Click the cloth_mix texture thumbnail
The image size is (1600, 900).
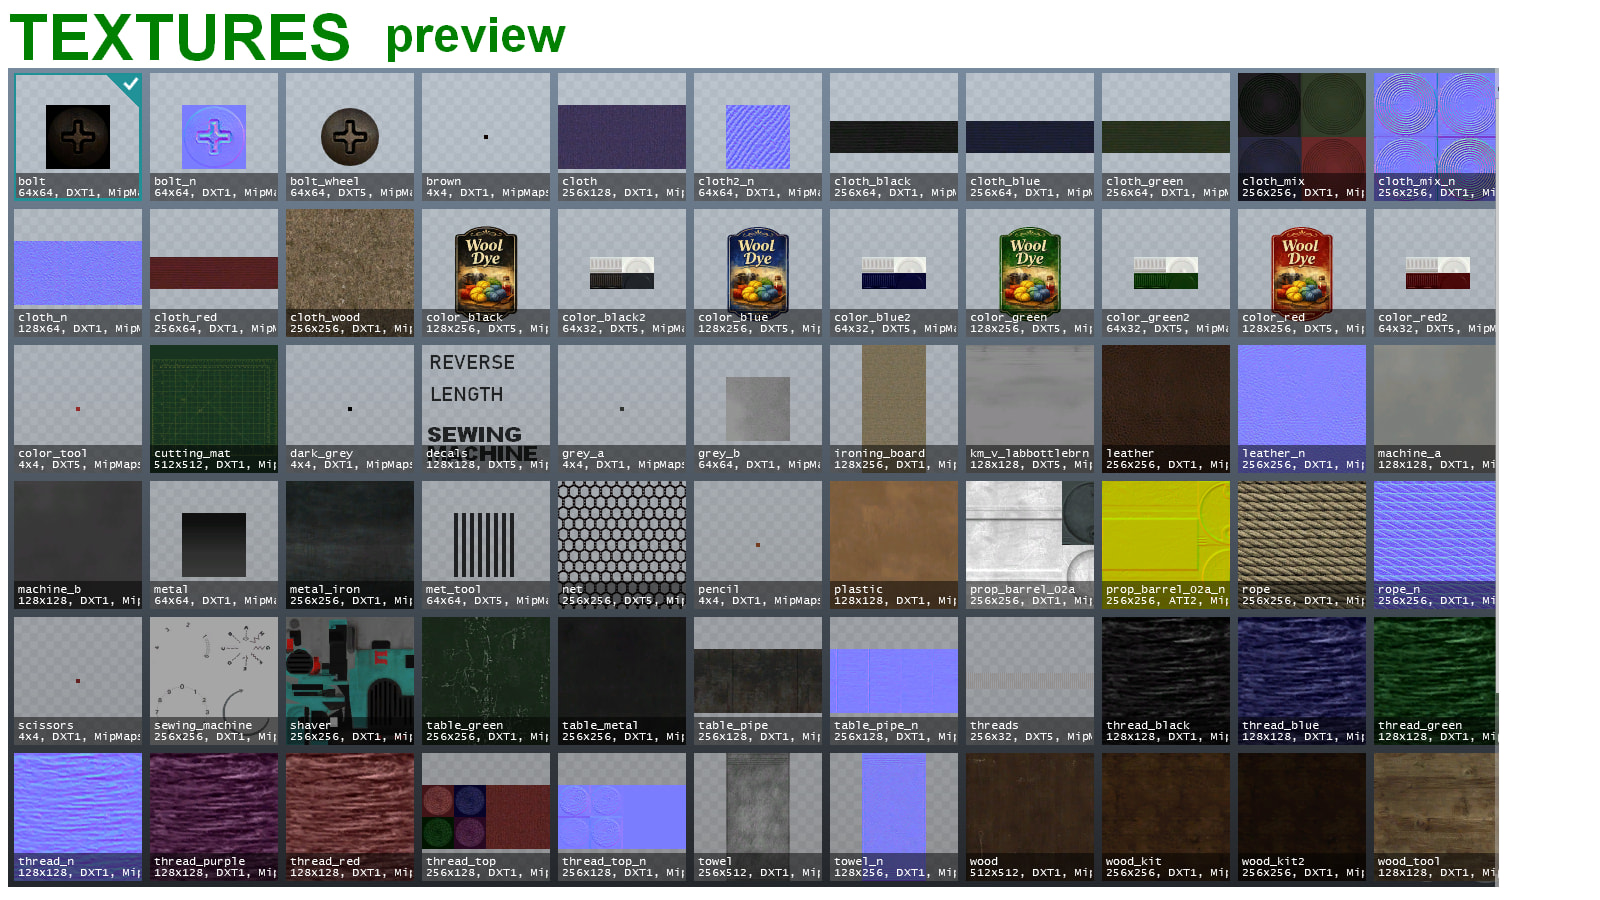(1302, 137)
